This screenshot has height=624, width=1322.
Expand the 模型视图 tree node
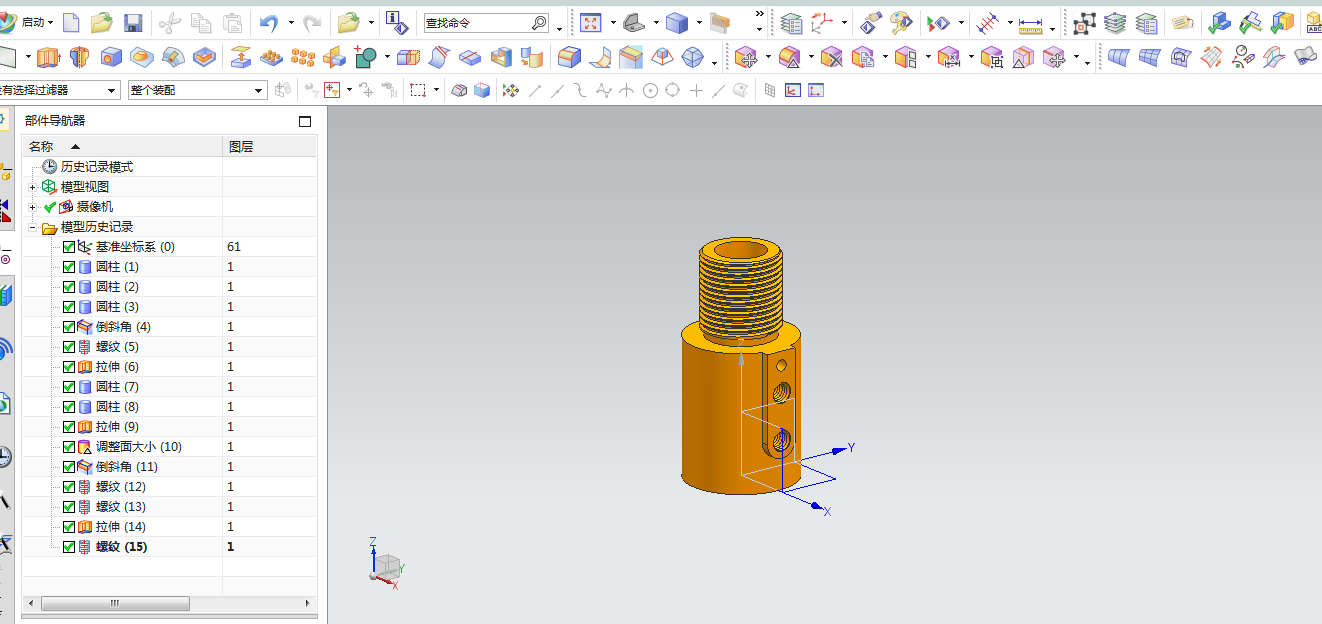33,187
